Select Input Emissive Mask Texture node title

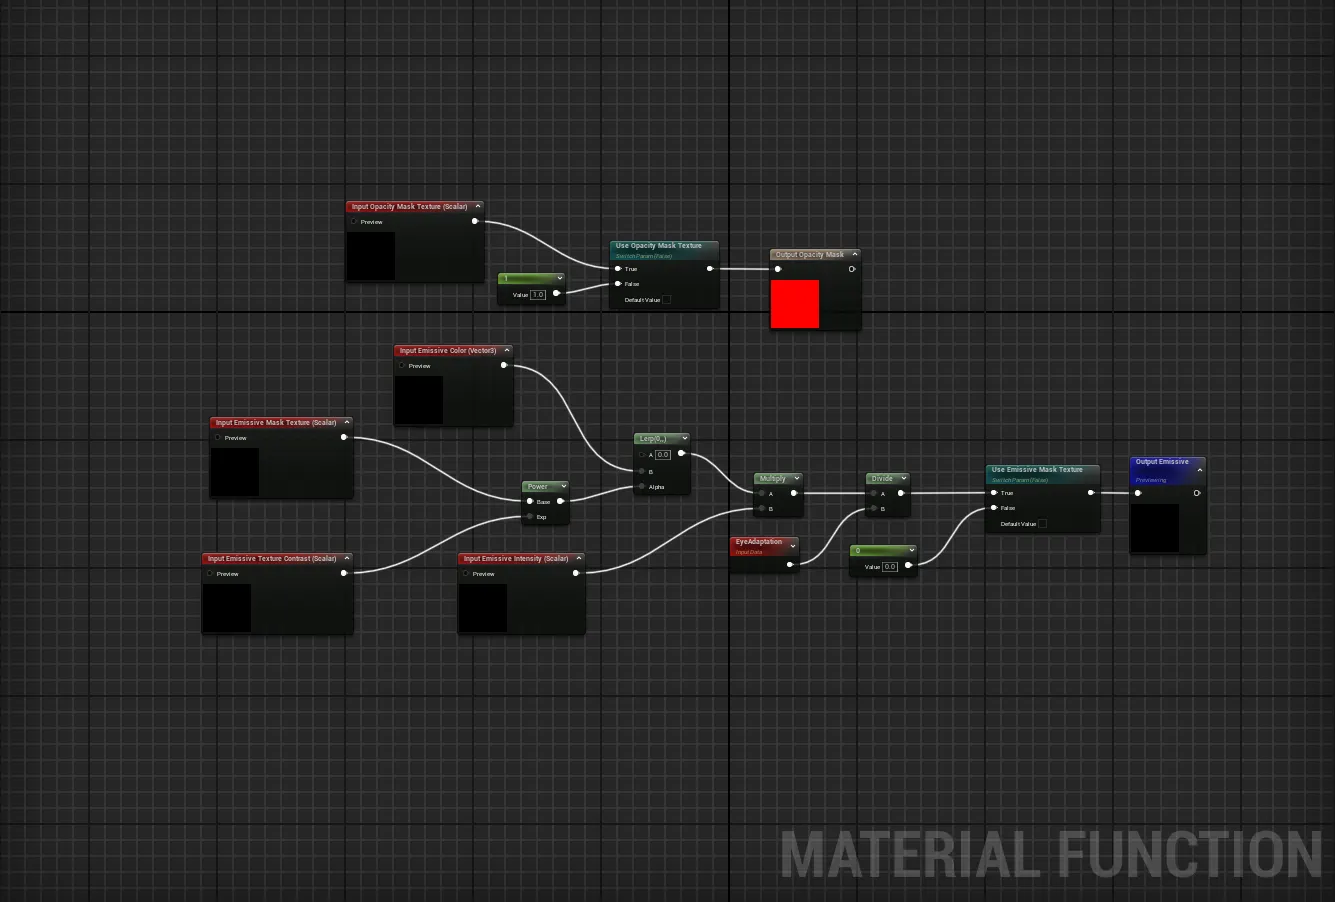pyautogui.click(x=276, y=423)
